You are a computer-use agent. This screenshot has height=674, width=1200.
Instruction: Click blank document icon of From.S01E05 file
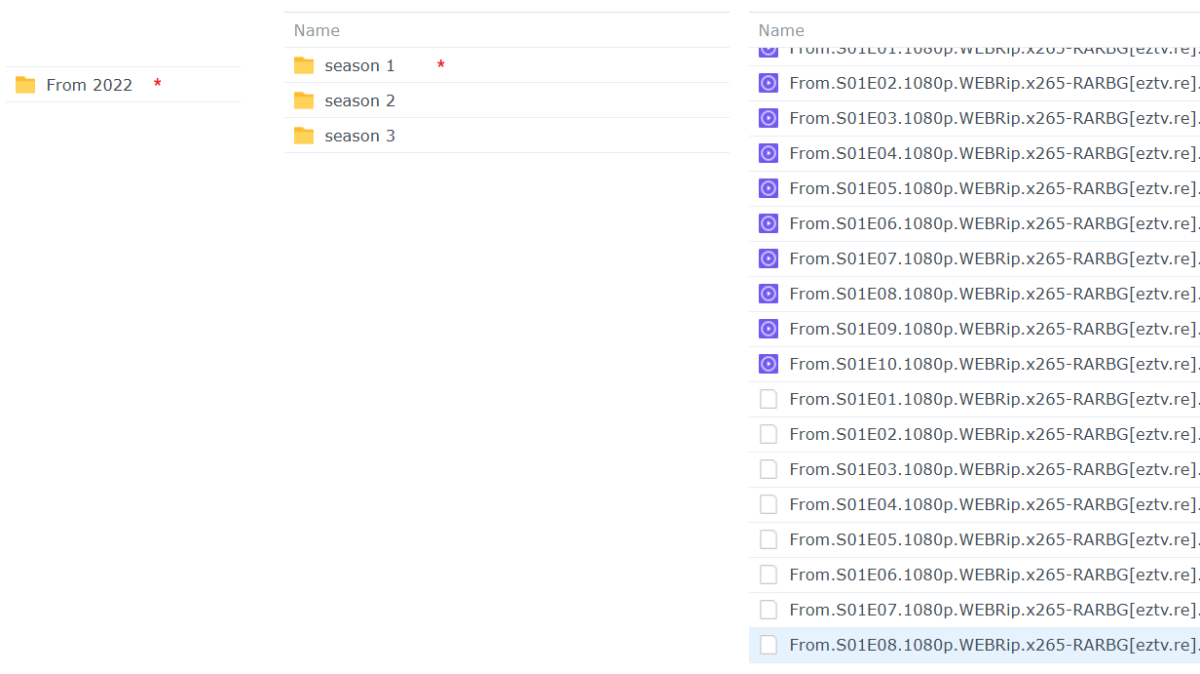click(x=768, y=539)
